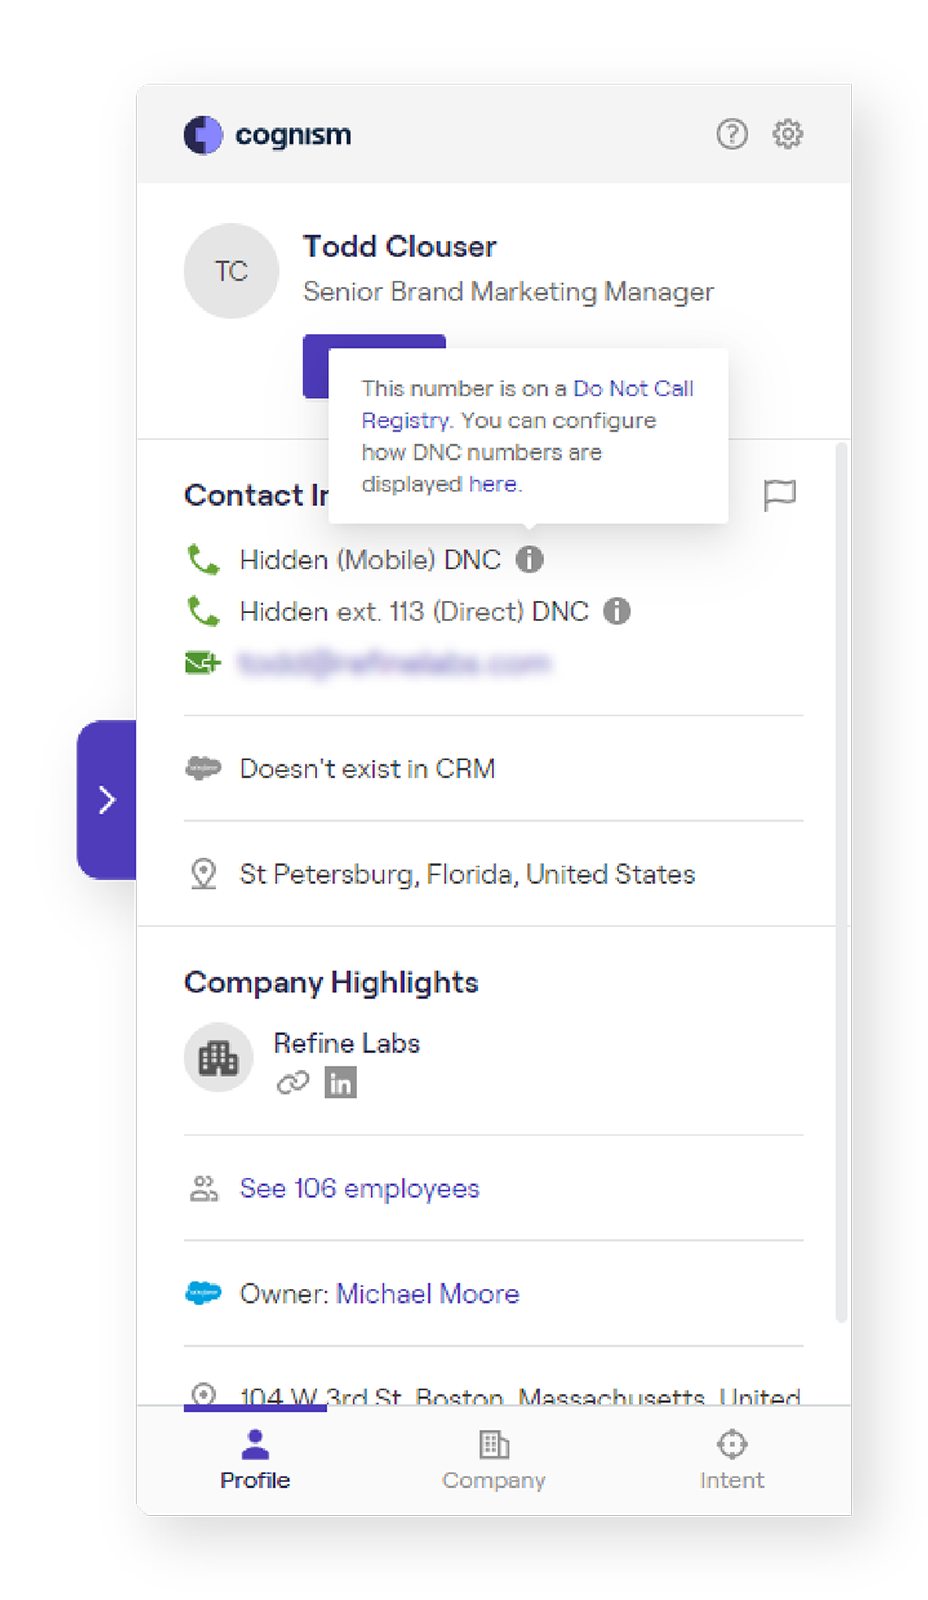This screenshot has width=928, height=1600.
Task: Open the Do Not Call Registry link
Action: [x=633, y=388]
